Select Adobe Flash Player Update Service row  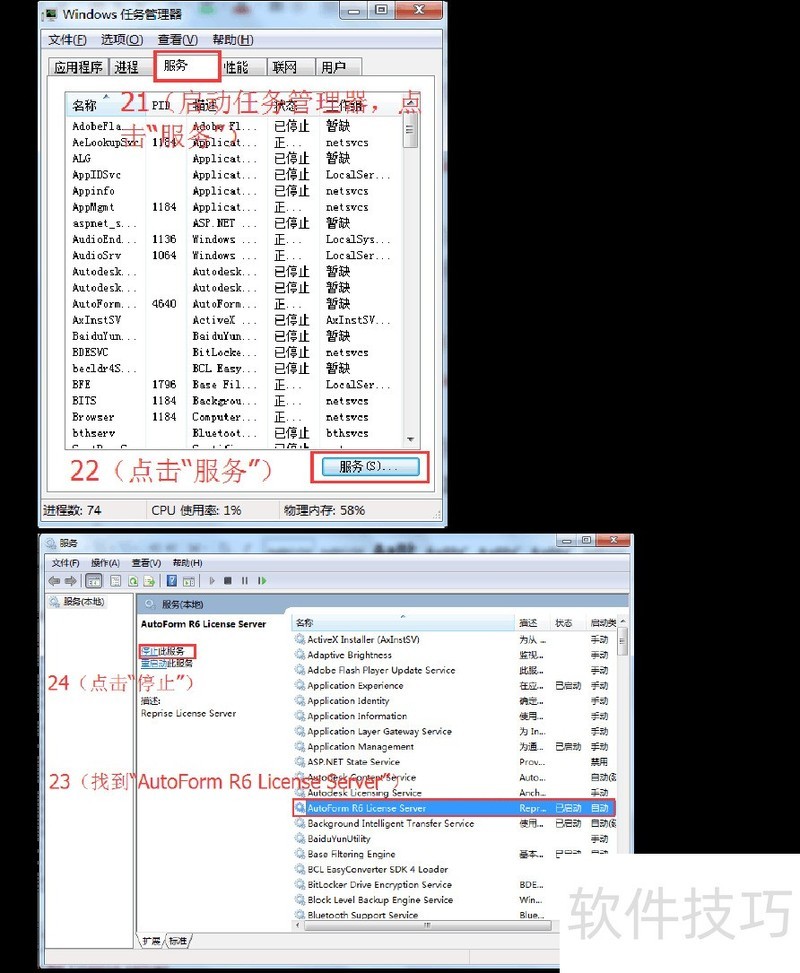[x=454, y=670]
